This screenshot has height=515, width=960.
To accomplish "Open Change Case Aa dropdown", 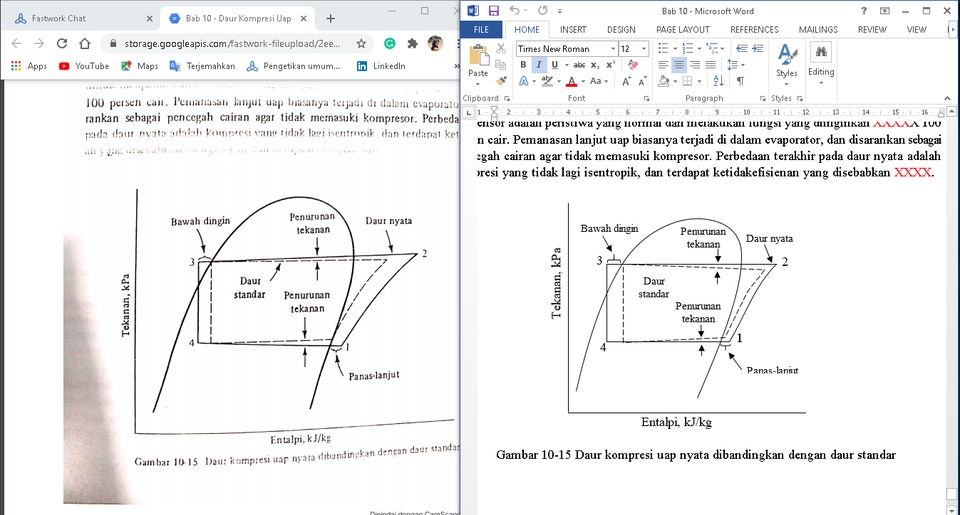I will [598, 81].
